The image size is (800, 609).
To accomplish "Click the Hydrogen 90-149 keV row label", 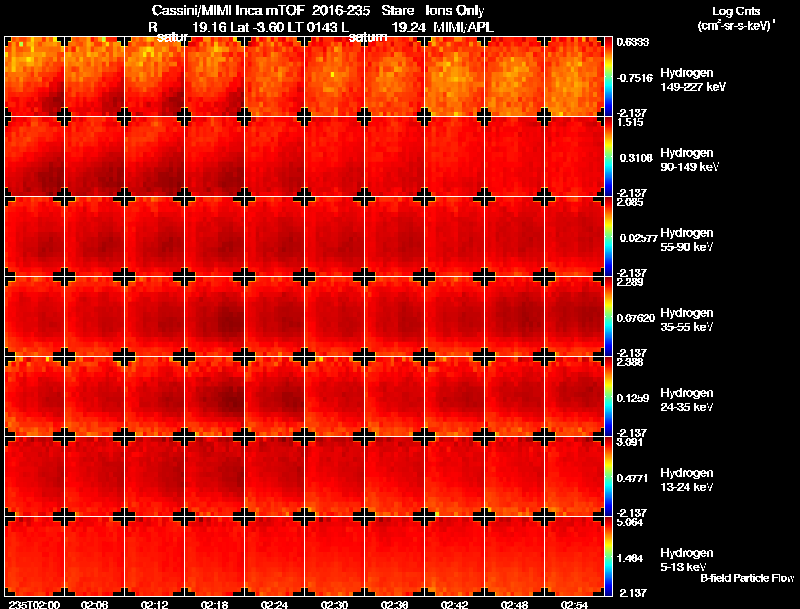I will (689, 160).
